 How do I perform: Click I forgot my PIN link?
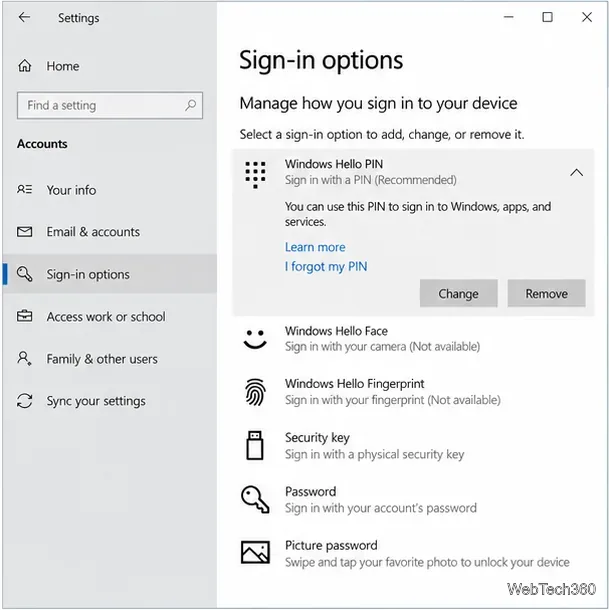[326, 266]
